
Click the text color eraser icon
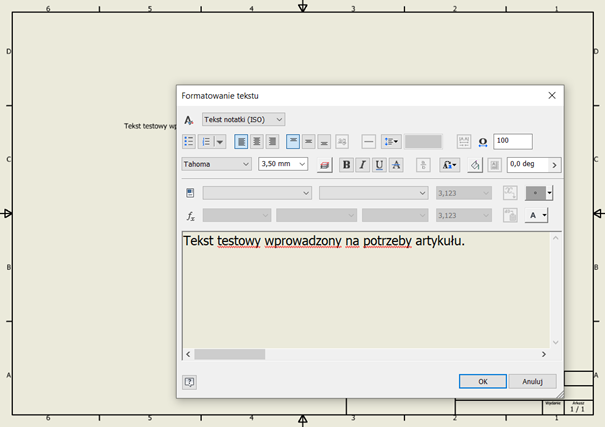(323, 165)
